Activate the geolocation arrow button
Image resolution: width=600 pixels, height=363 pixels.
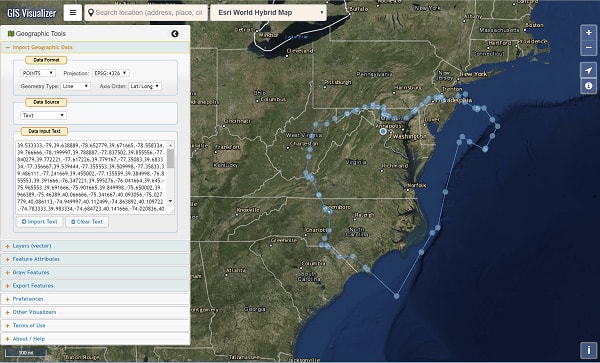[589, 70]
